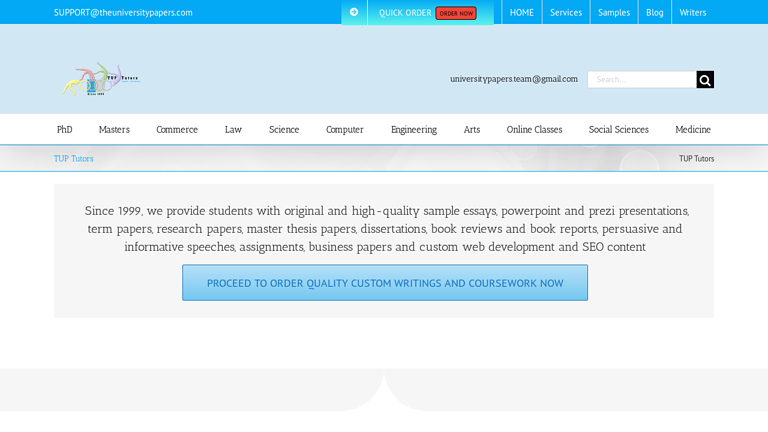
Task: Expand the Masters category menu
Action: [114, 130]
